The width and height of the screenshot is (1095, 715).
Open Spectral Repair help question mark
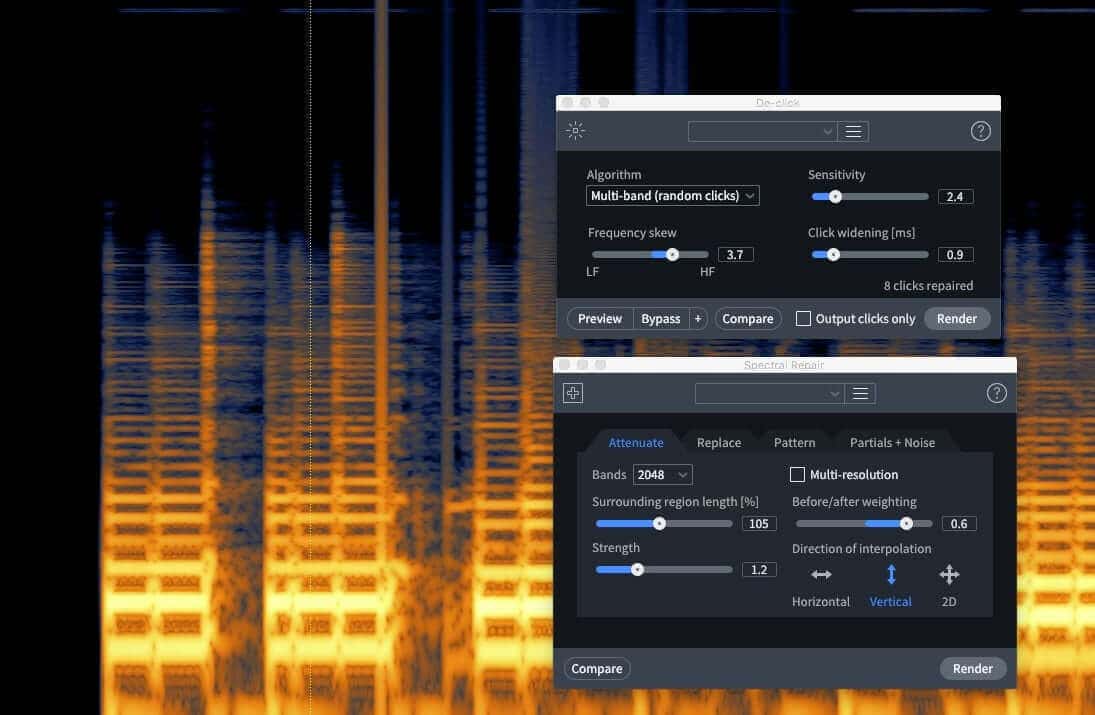[997, 393]
